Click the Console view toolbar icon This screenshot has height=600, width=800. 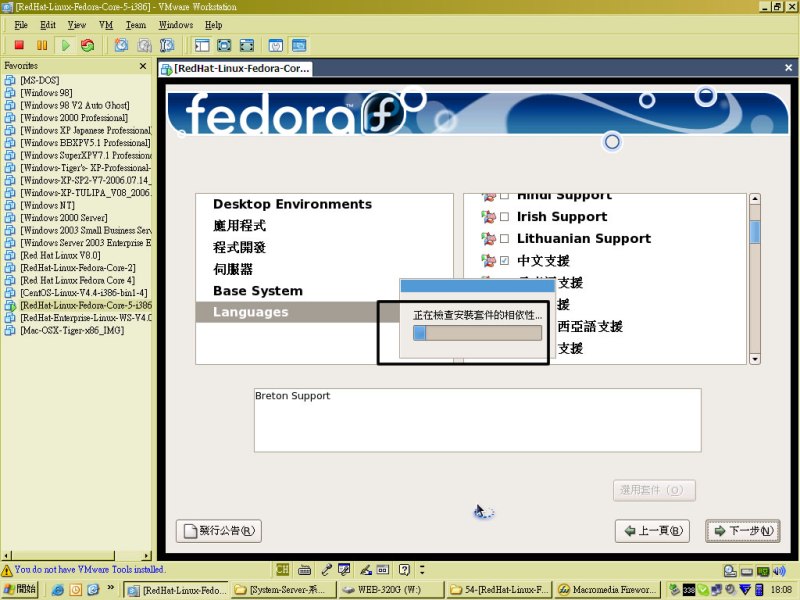point(299,45)
